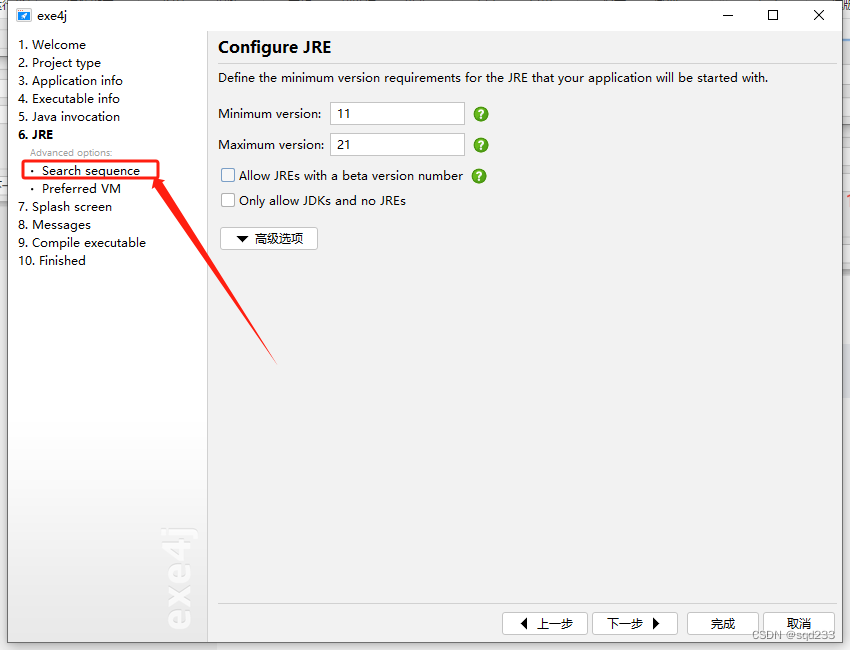The height and width of the screenshot is (650, 850).
Task: Open help for beta version checkbox
Action: point(479,176)
